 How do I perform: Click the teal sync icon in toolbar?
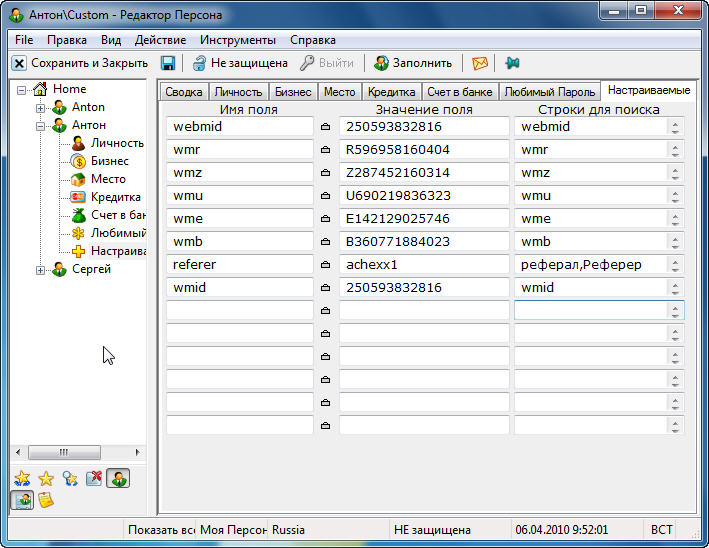coord(512,63)
